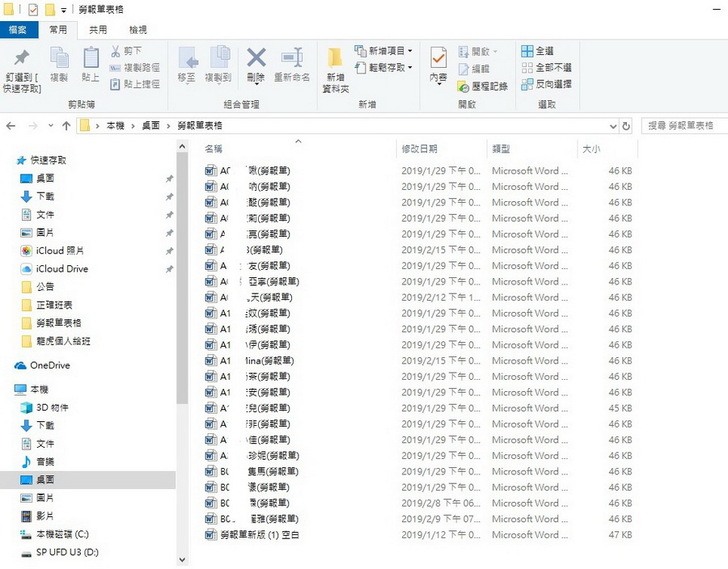Expand the path chevron after 桌面
This screenshot has width=728, height=569.
pos(168,126)
